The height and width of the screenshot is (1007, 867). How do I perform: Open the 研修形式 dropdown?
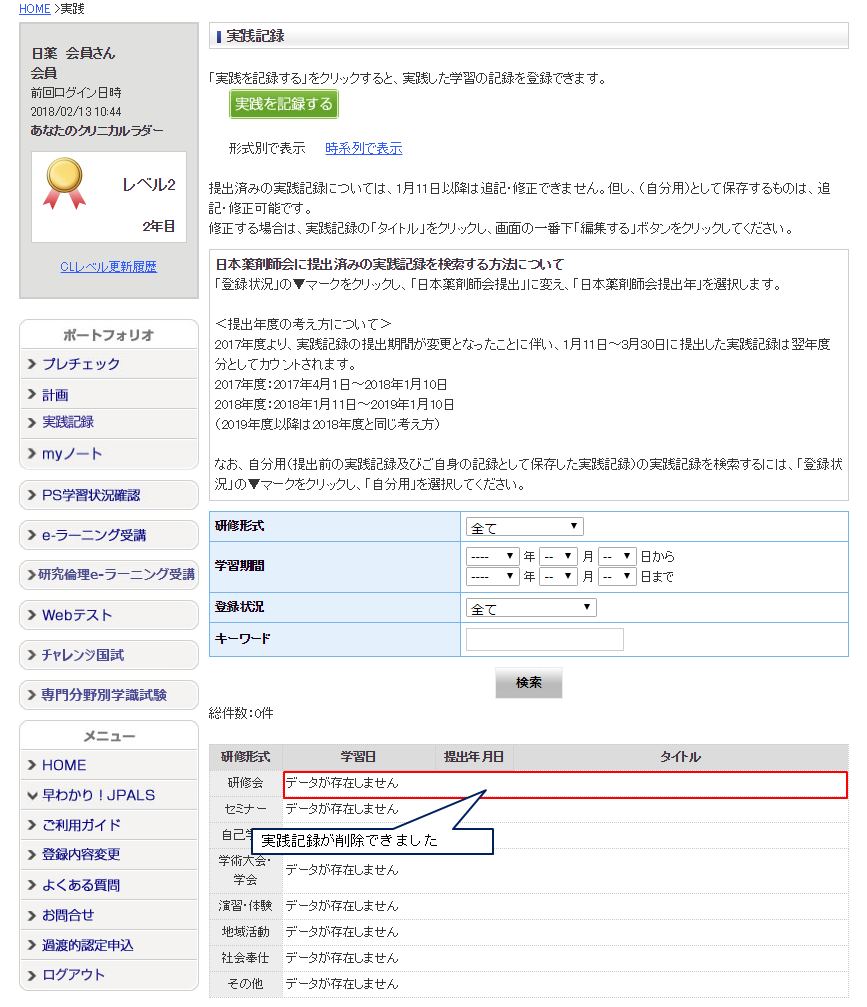[525, 527]
